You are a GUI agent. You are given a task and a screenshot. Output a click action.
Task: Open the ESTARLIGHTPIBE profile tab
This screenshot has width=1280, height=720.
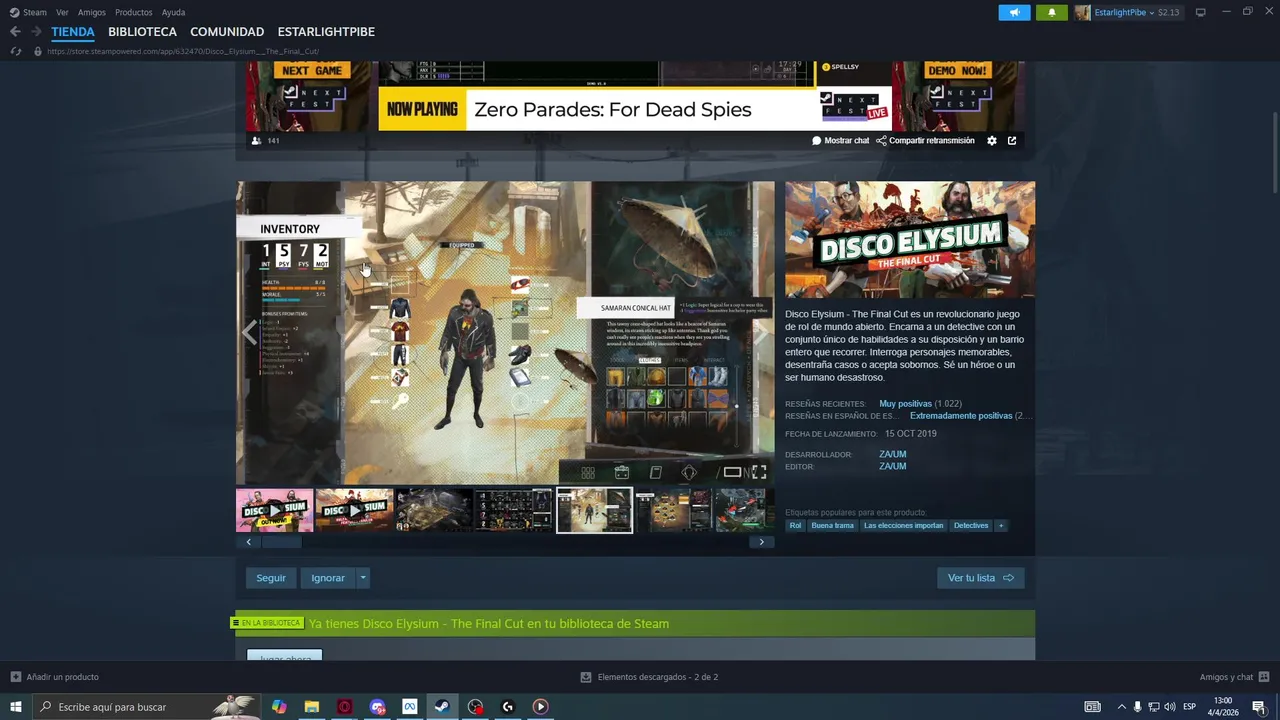coord(326,32)
